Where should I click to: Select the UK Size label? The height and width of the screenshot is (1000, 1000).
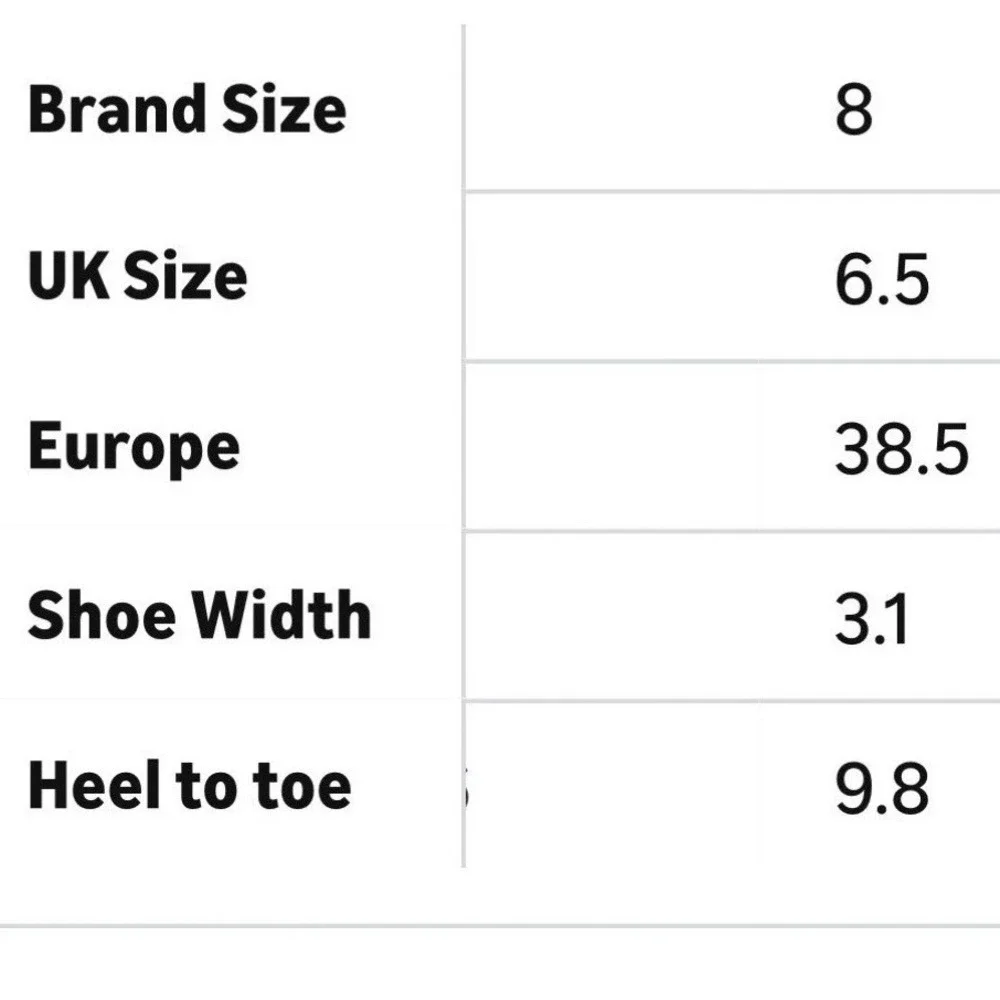[137, 276]
